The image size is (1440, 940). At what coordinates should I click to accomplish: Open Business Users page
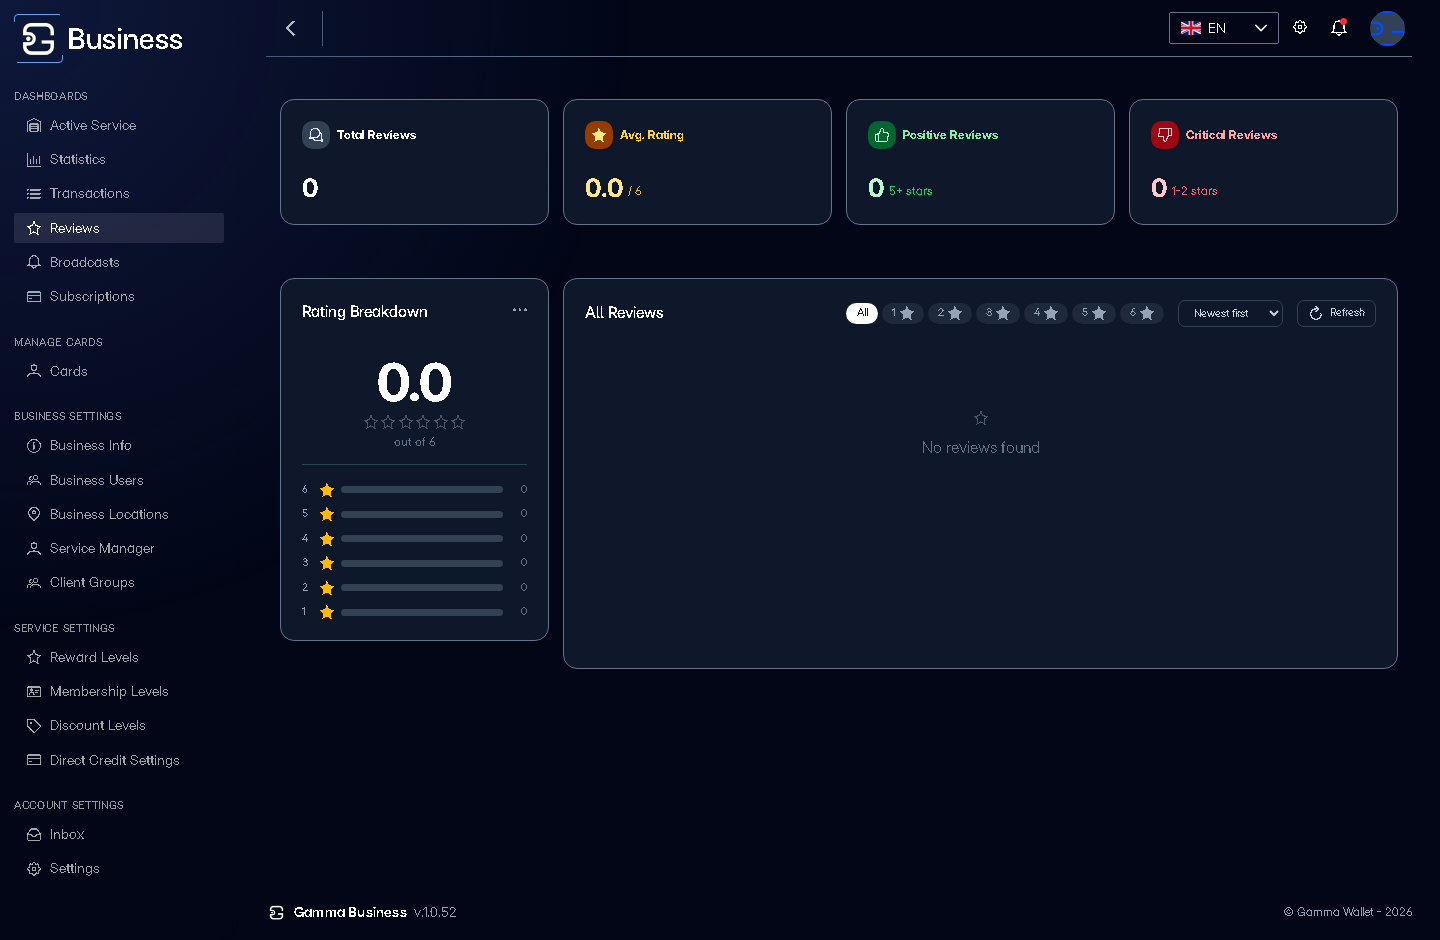pos(119,480)
